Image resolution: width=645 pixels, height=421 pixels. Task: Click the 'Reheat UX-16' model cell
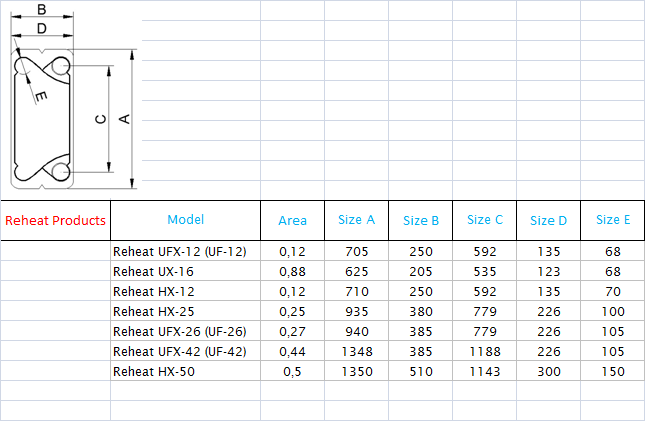[x=186, y=271]
